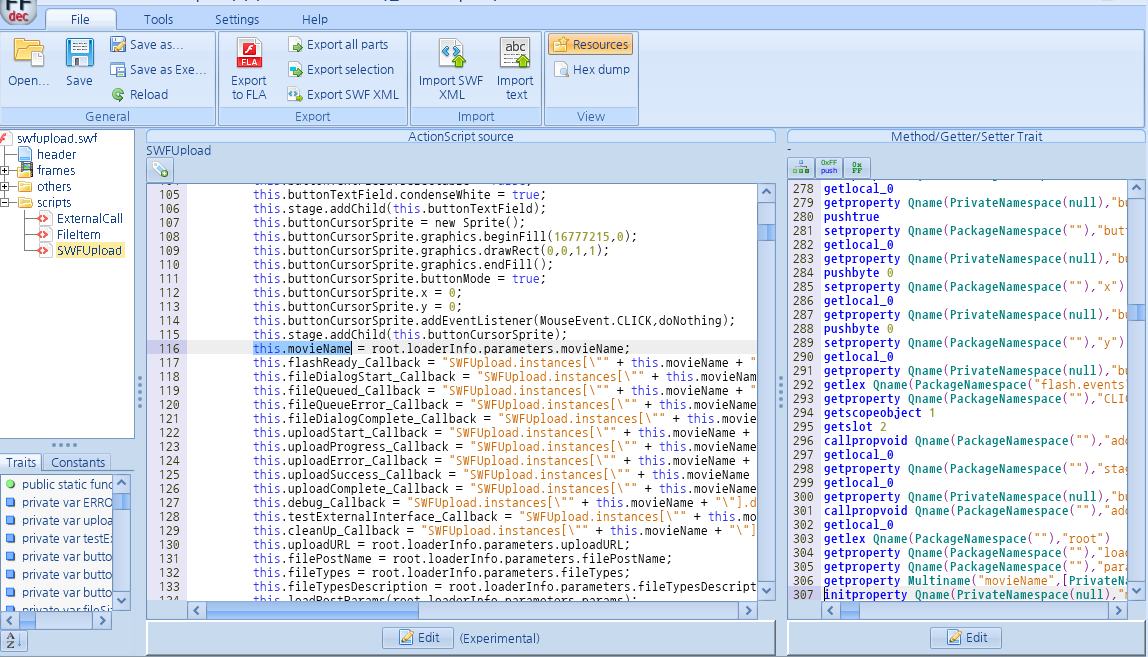Open the Tools ribbon tab

click(x=158, y=19)
